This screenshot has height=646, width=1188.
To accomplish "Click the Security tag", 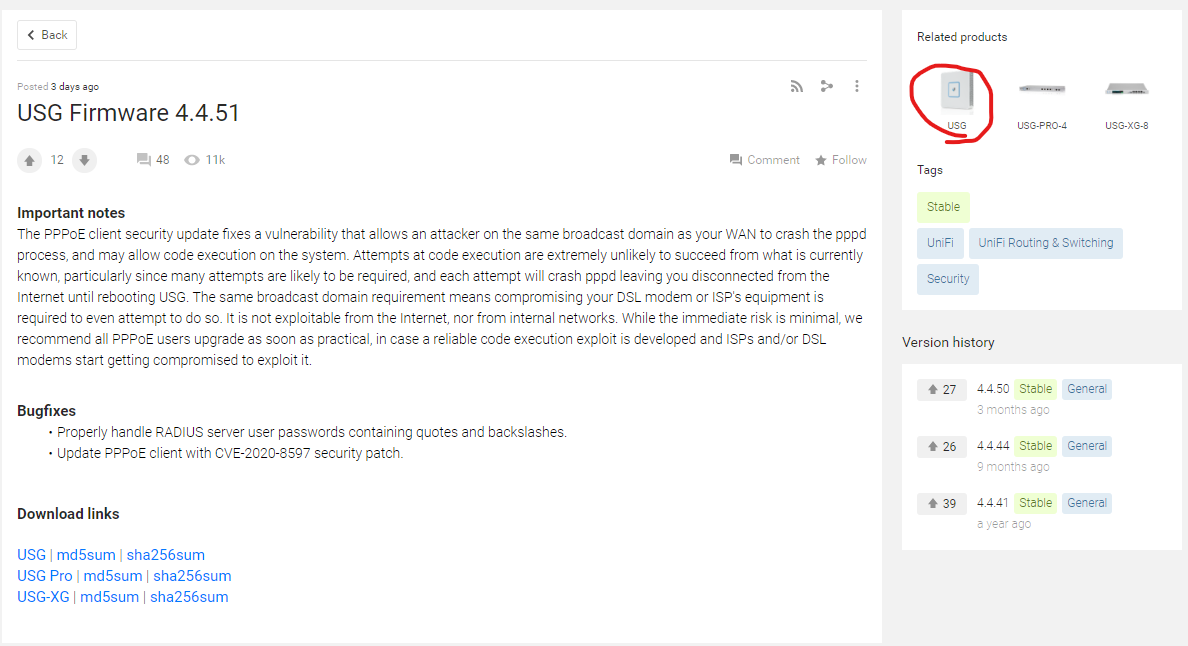I will [x=947, y=279].
